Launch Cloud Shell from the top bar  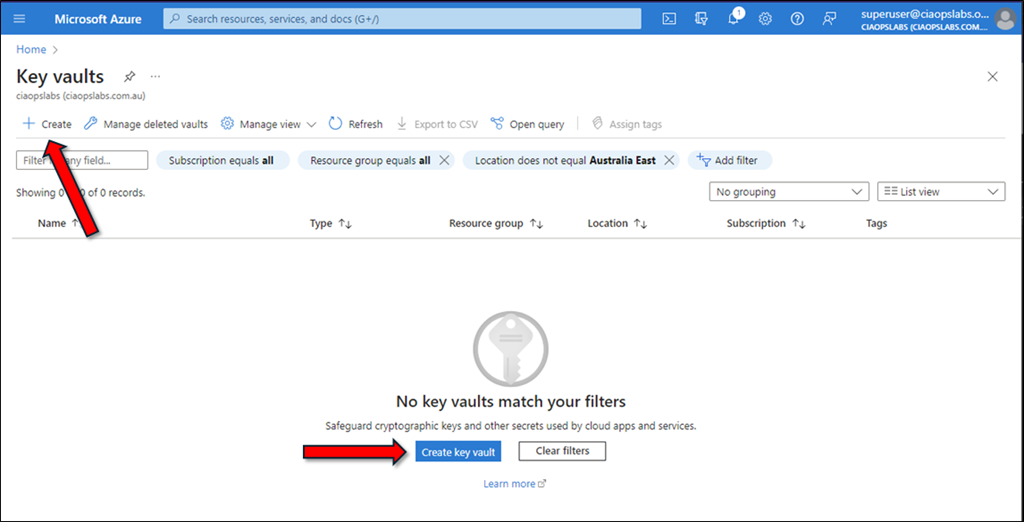coord(670,19)
